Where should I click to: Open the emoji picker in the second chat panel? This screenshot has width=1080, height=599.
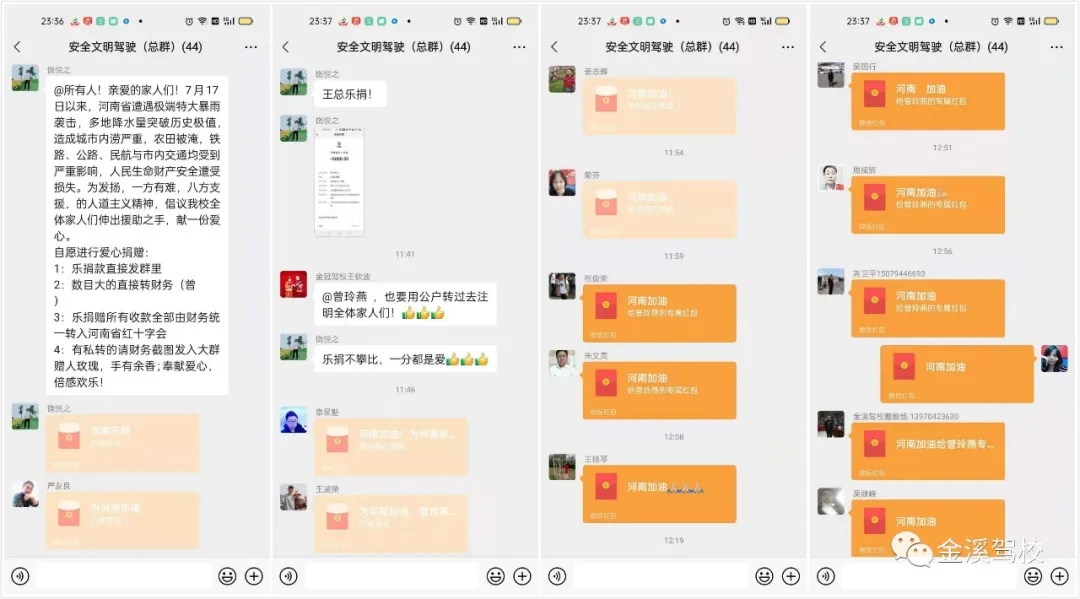(496, 576)
